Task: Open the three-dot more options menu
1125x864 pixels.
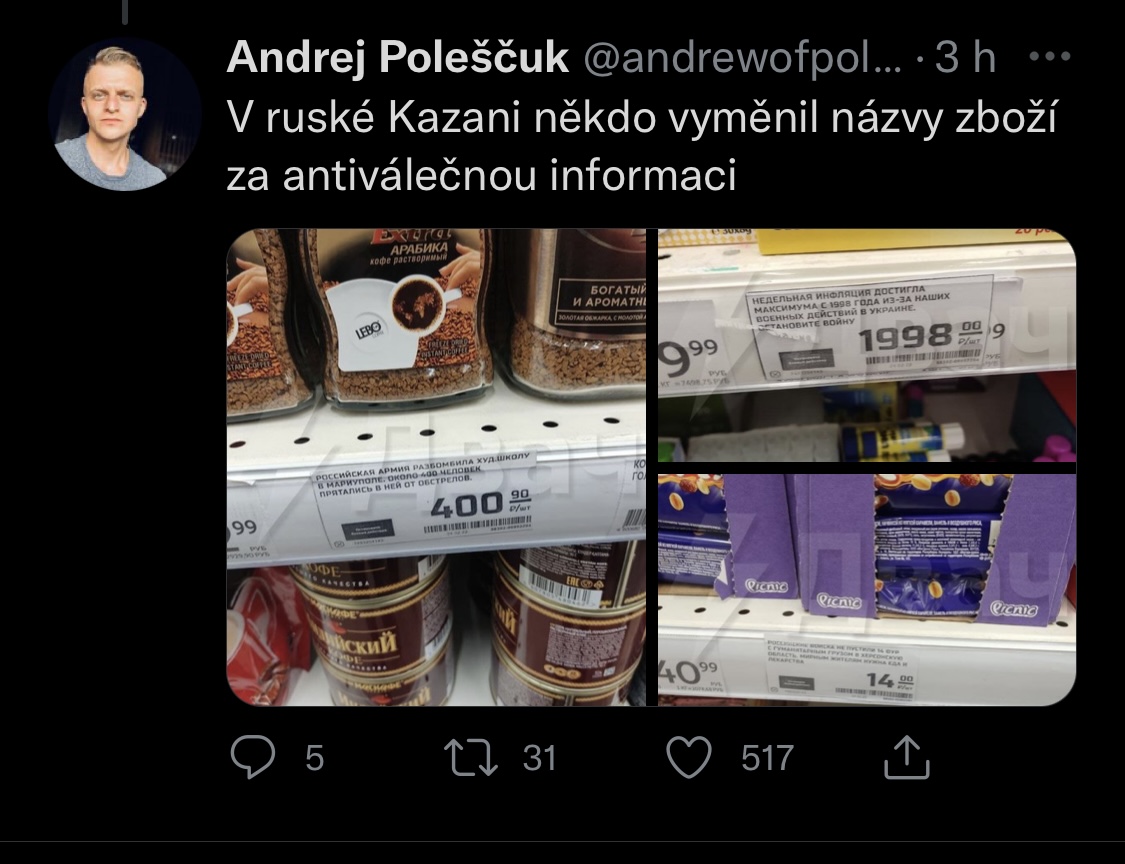Action: click(x=1050, y=56)
